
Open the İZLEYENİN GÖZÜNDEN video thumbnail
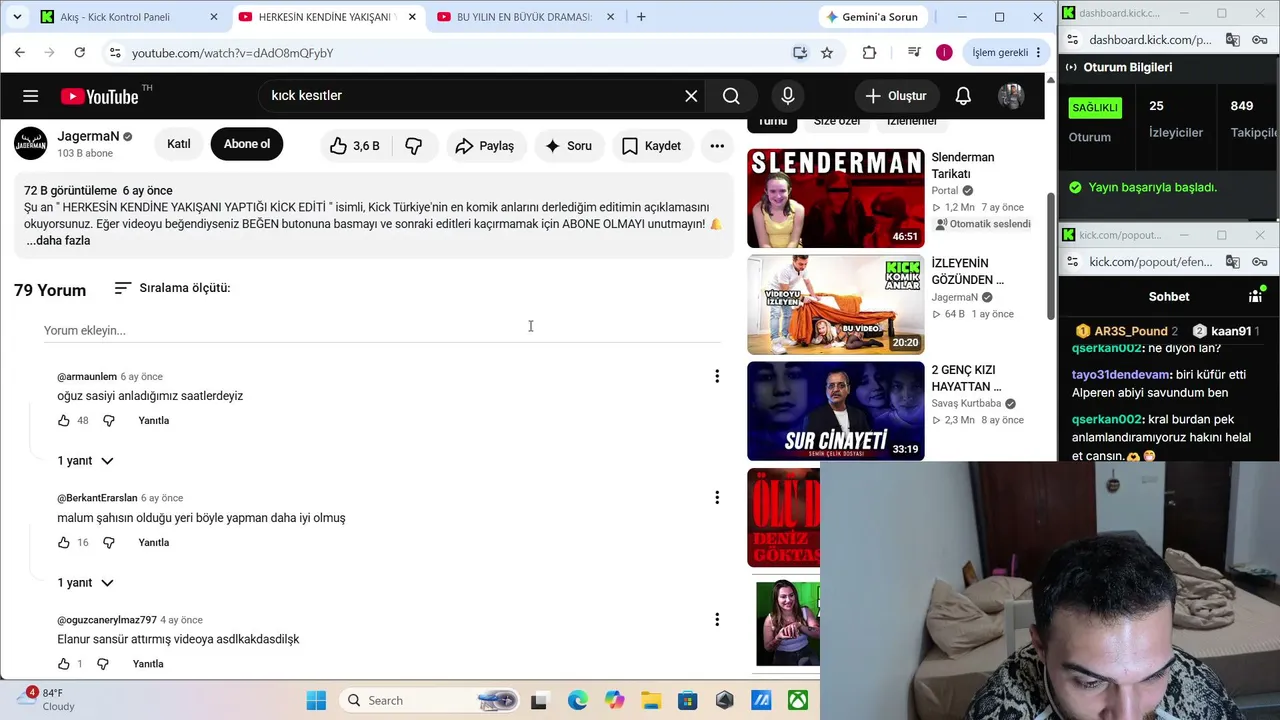836,304
